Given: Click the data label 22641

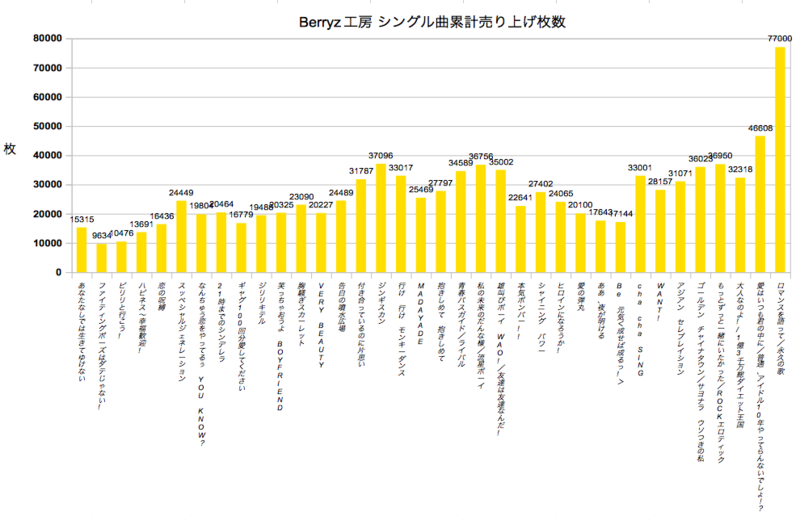Looking at the screenshot, I should [520, 197].
